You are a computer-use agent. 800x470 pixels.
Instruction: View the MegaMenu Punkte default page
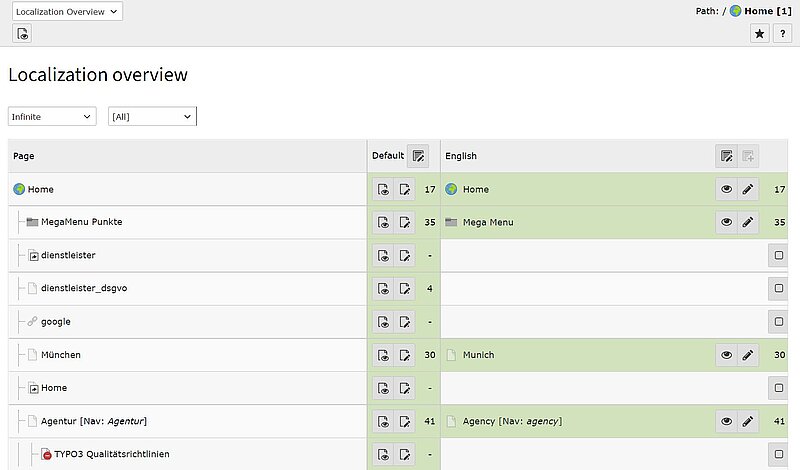click(383, 222)
